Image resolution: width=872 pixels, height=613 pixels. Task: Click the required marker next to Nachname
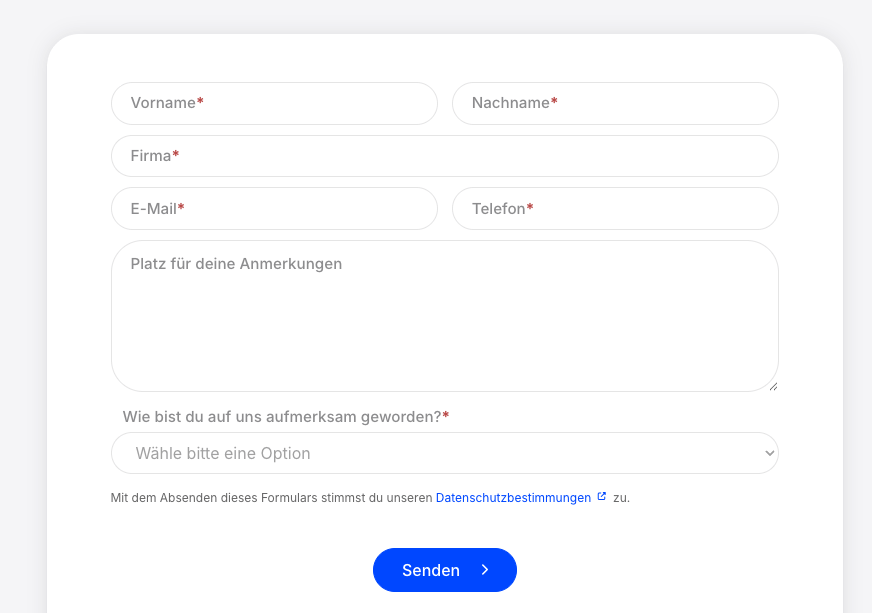(554, 102)
